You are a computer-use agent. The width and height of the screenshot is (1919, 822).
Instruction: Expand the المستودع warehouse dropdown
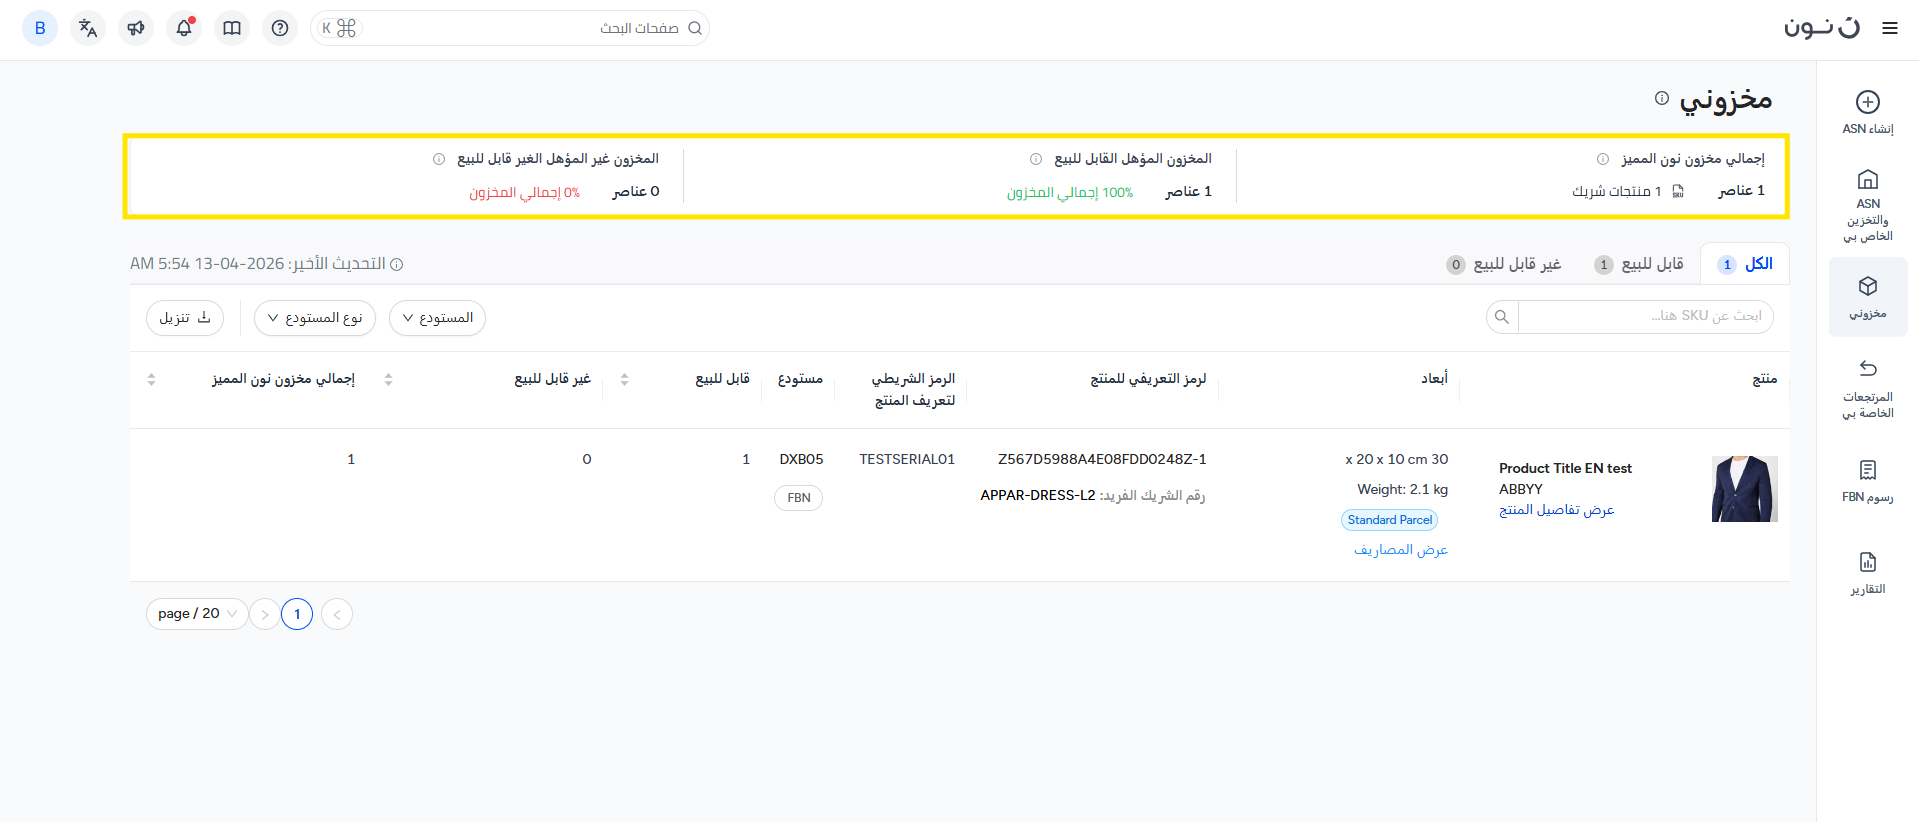point(437,318)
